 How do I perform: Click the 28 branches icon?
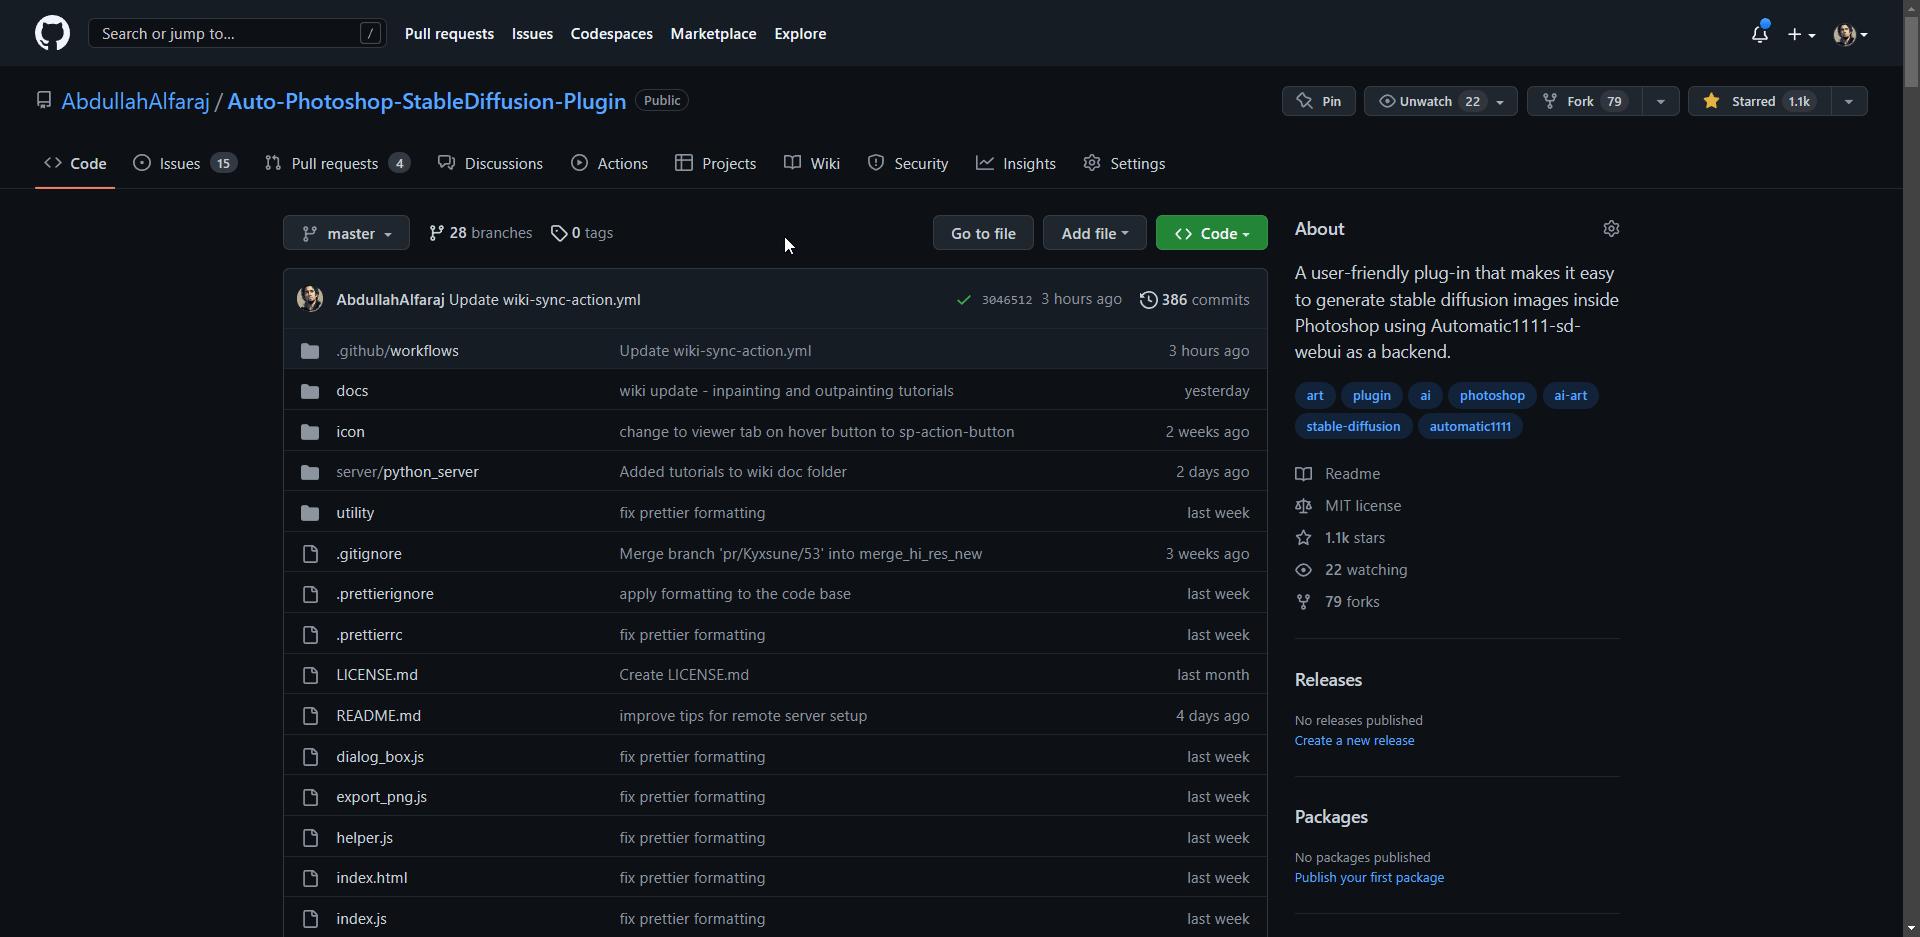436,233
